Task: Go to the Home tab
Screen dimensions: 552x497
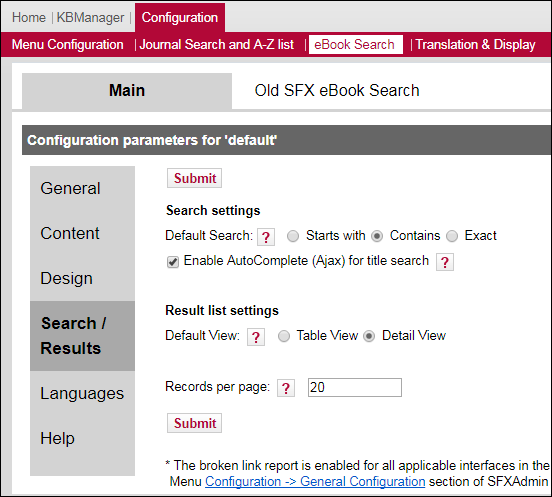Action: click(29, 17)
